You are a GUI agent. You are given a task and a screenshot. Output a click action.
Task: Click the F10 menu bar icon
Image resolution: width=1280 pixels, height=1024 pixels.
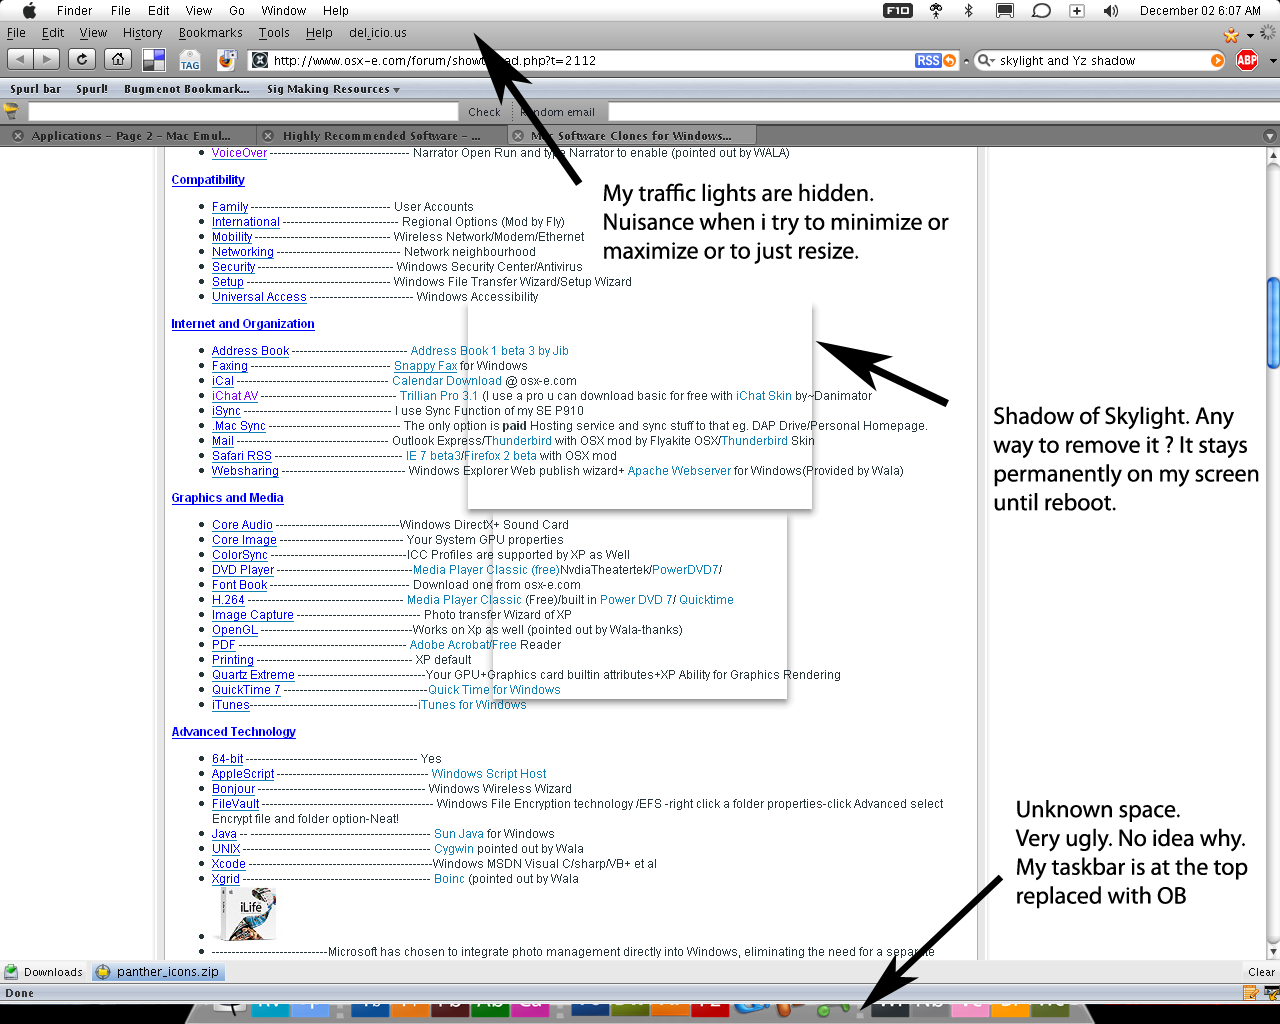898,11
